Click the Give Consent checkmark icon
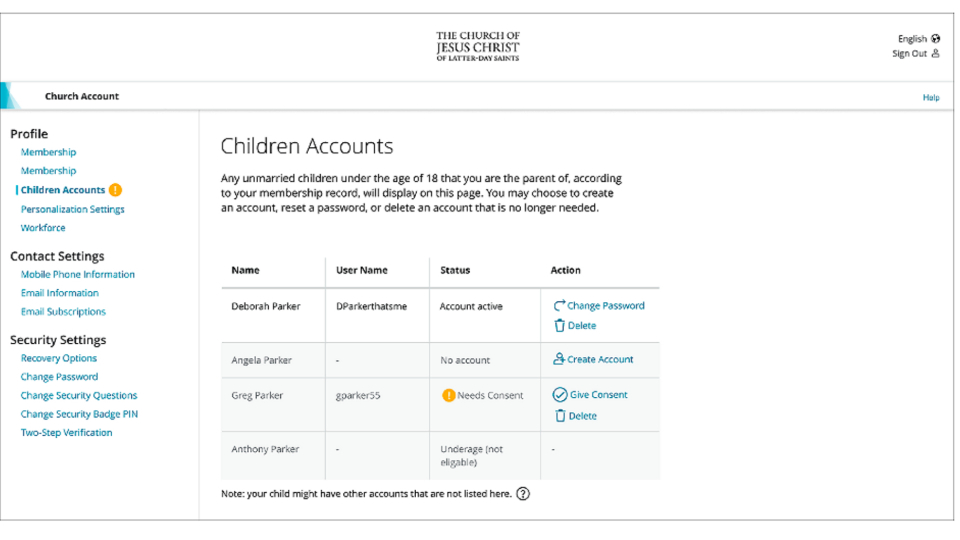Image resolution: width=960 pixels, height=540 pixels. coord(560,395)
